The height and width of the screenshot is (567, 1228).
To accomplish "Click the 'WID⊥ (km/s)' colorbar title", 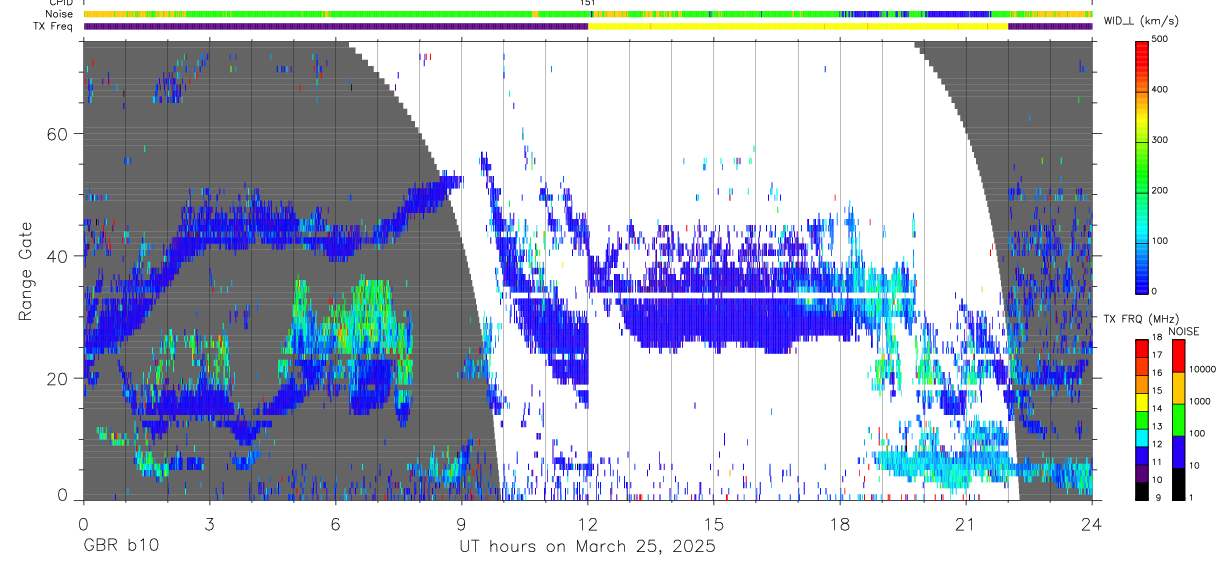I will click(1140, 21).
